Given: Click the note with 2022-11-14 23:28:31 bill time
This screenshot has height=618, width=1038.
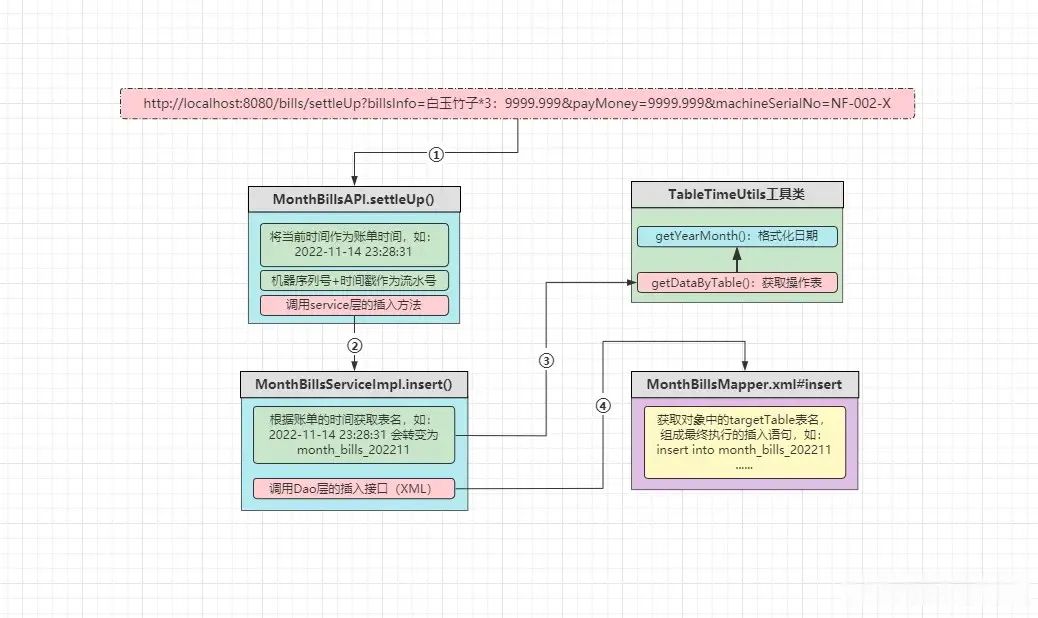Looking at the screenshot, I should (354, 244).
